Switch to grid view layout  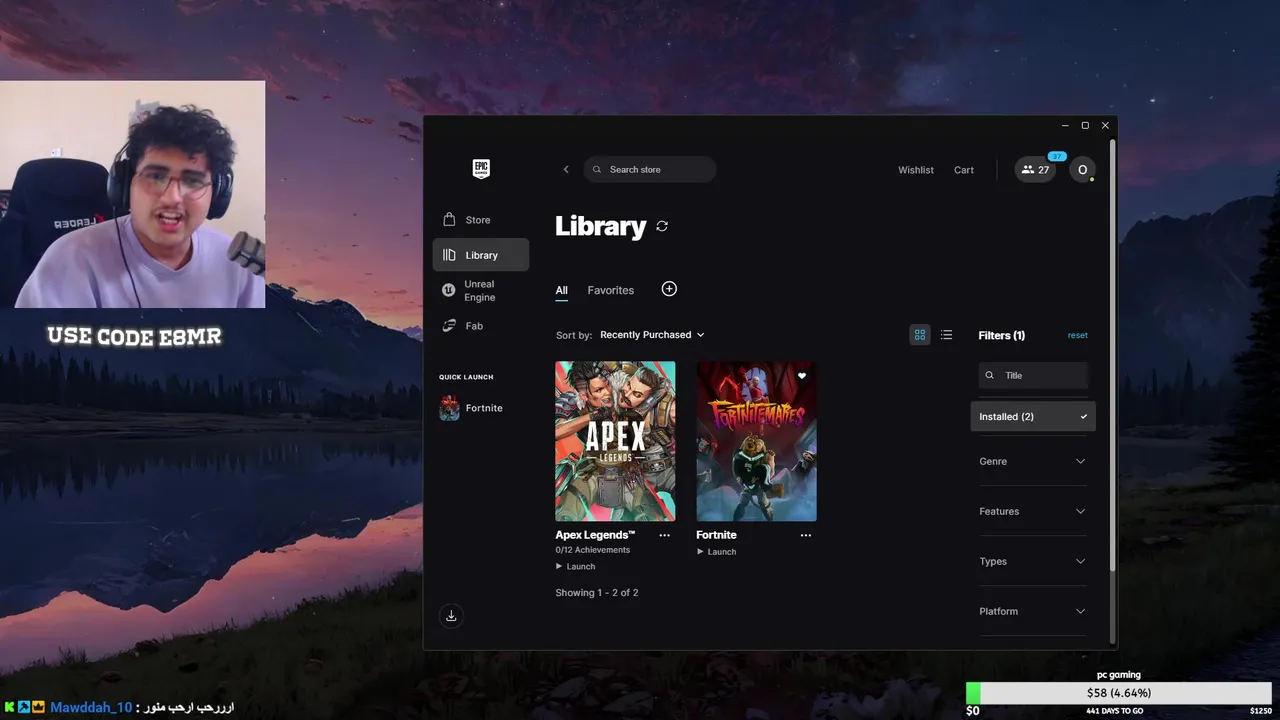(x=920, y=335)
